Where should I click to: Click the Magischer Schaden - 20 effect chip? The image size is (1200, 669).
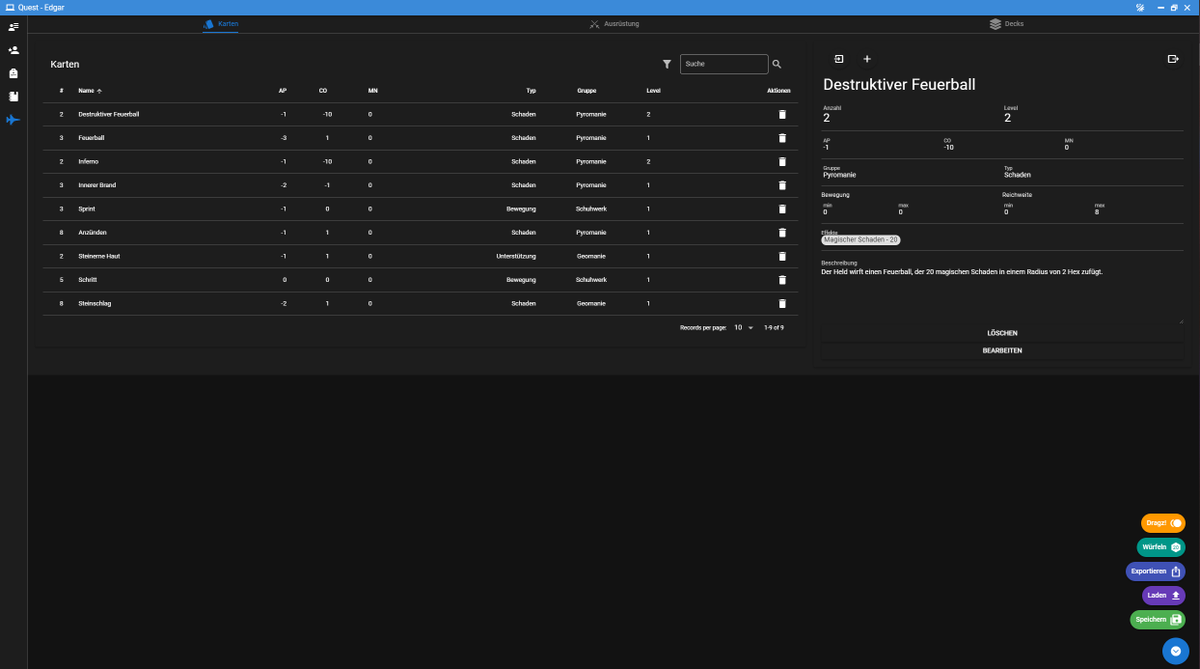click(861, 240)
